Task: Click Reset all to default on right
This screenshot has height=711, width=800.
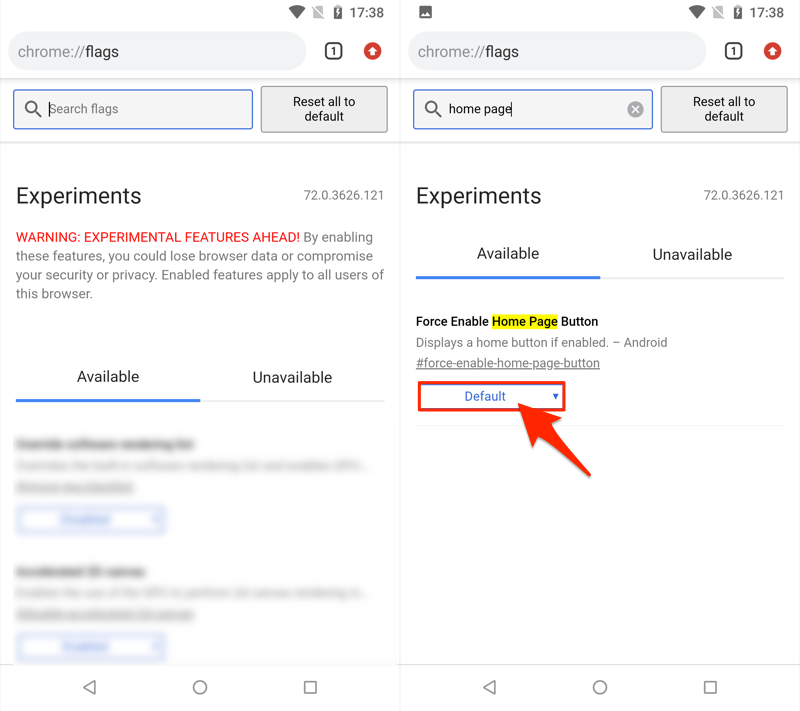Action: click(724, 109)
